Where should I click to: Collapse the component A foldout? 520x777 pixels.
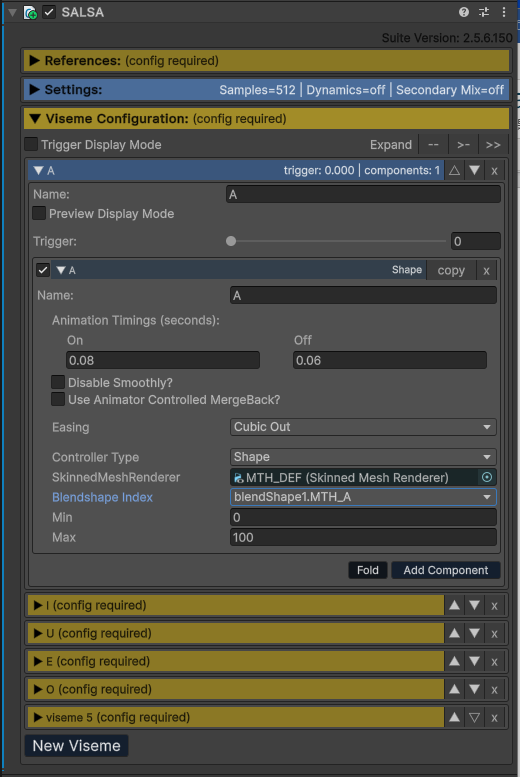tap(61, 270)
